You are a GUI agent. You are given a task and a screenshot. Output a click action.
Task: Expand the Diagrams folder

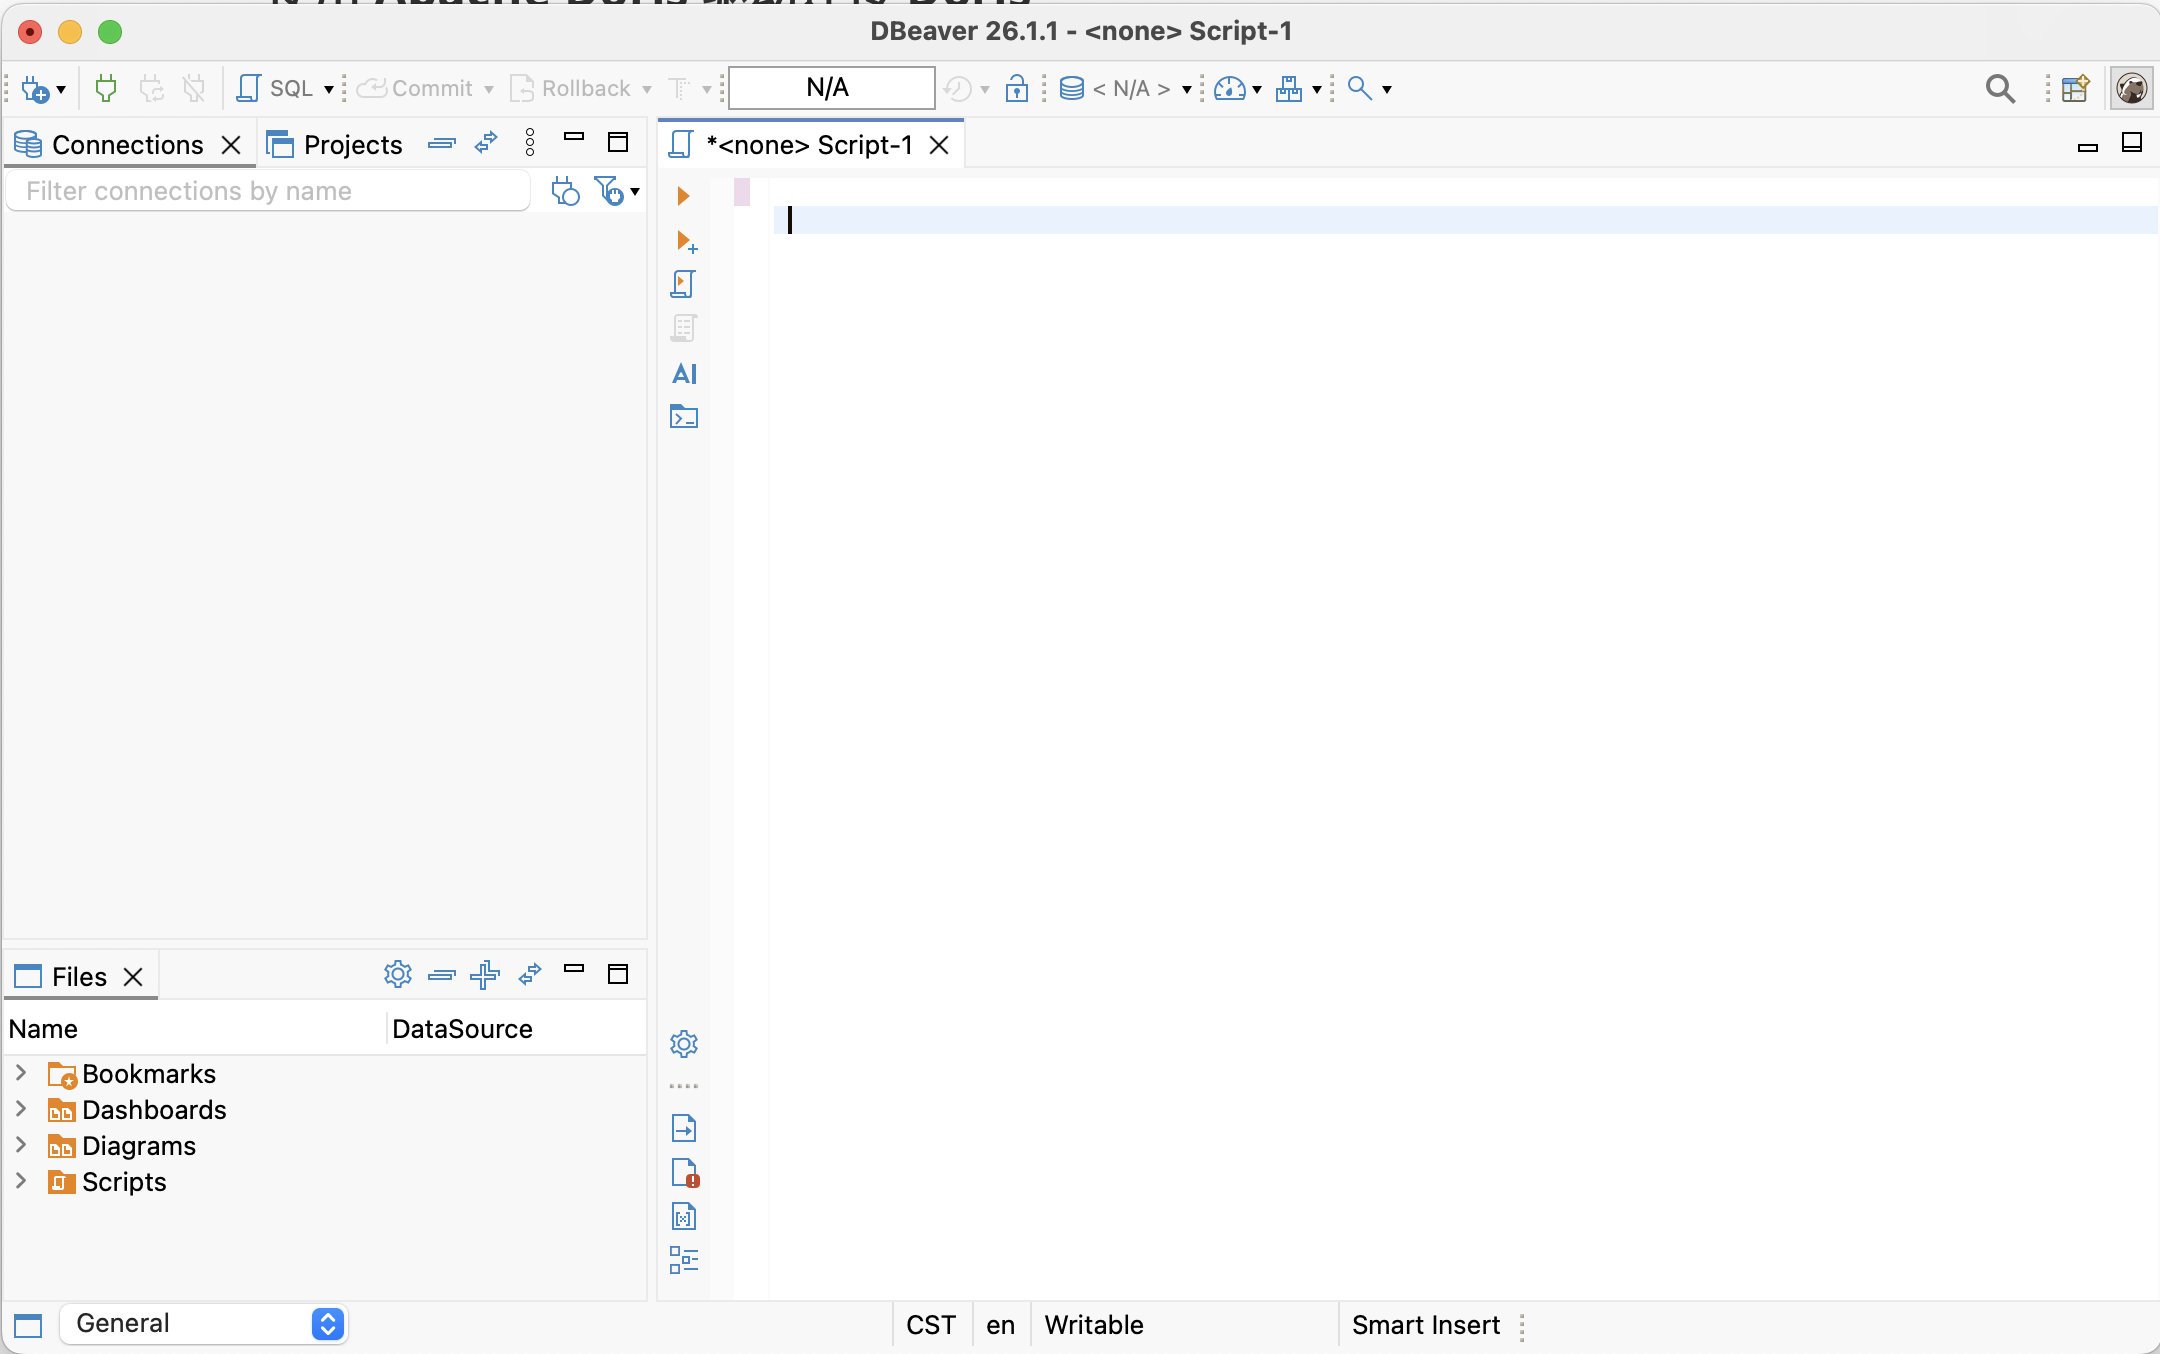21,1144
